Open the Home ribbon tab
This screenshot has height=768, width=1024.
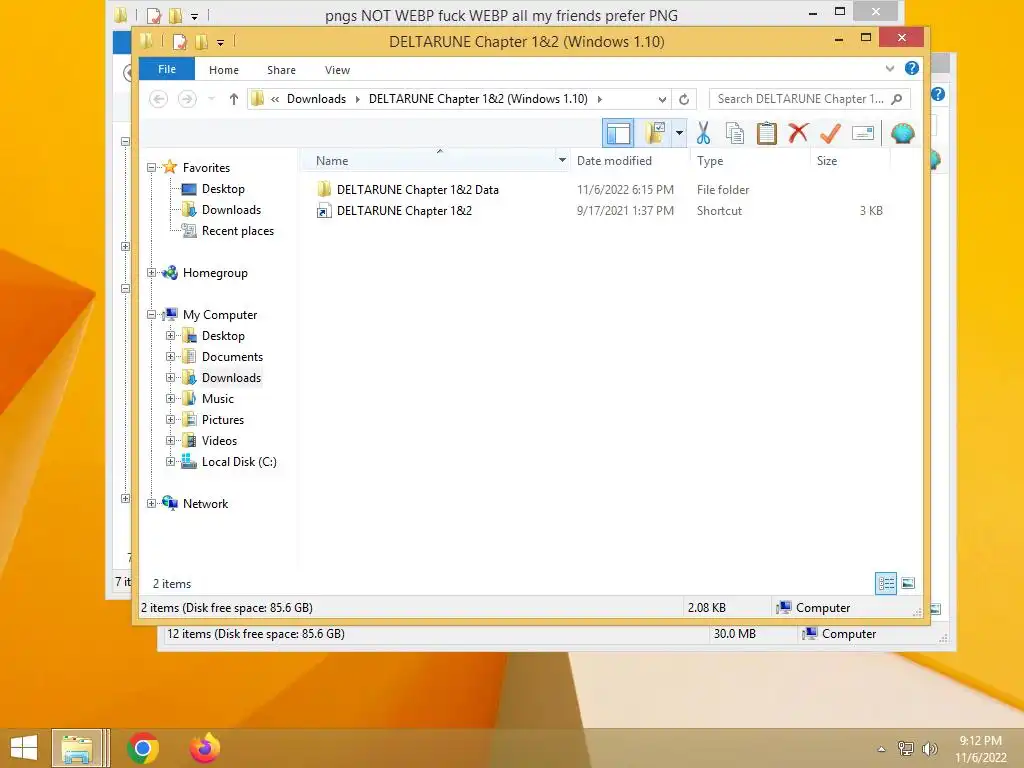point(223,70)
